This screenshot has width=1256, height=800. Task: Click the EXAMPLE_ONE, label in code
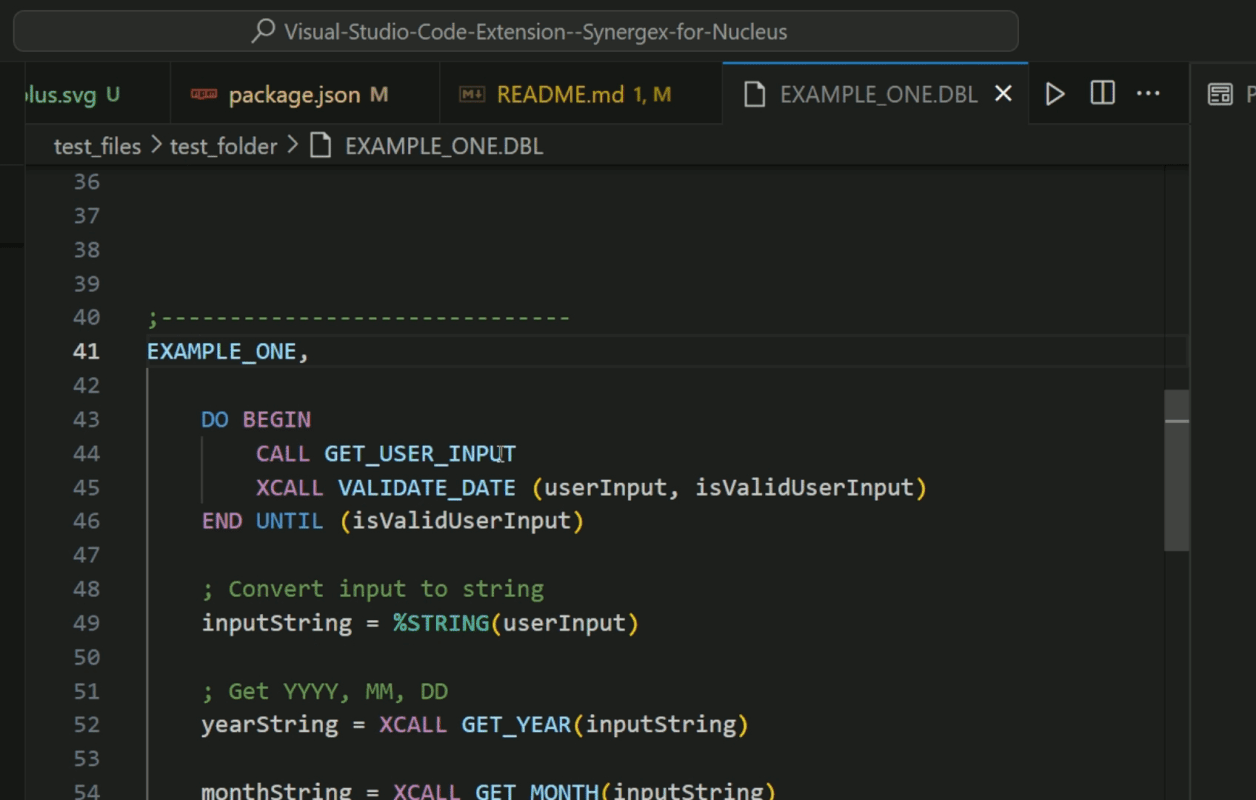pyautogui.click(x=228, y=352)
